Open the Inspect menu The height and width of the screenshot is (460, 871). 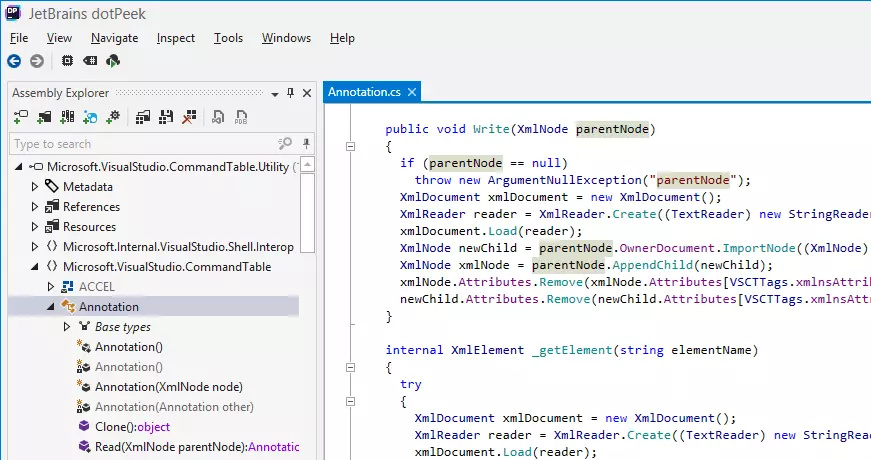click(x=176, y=38)
